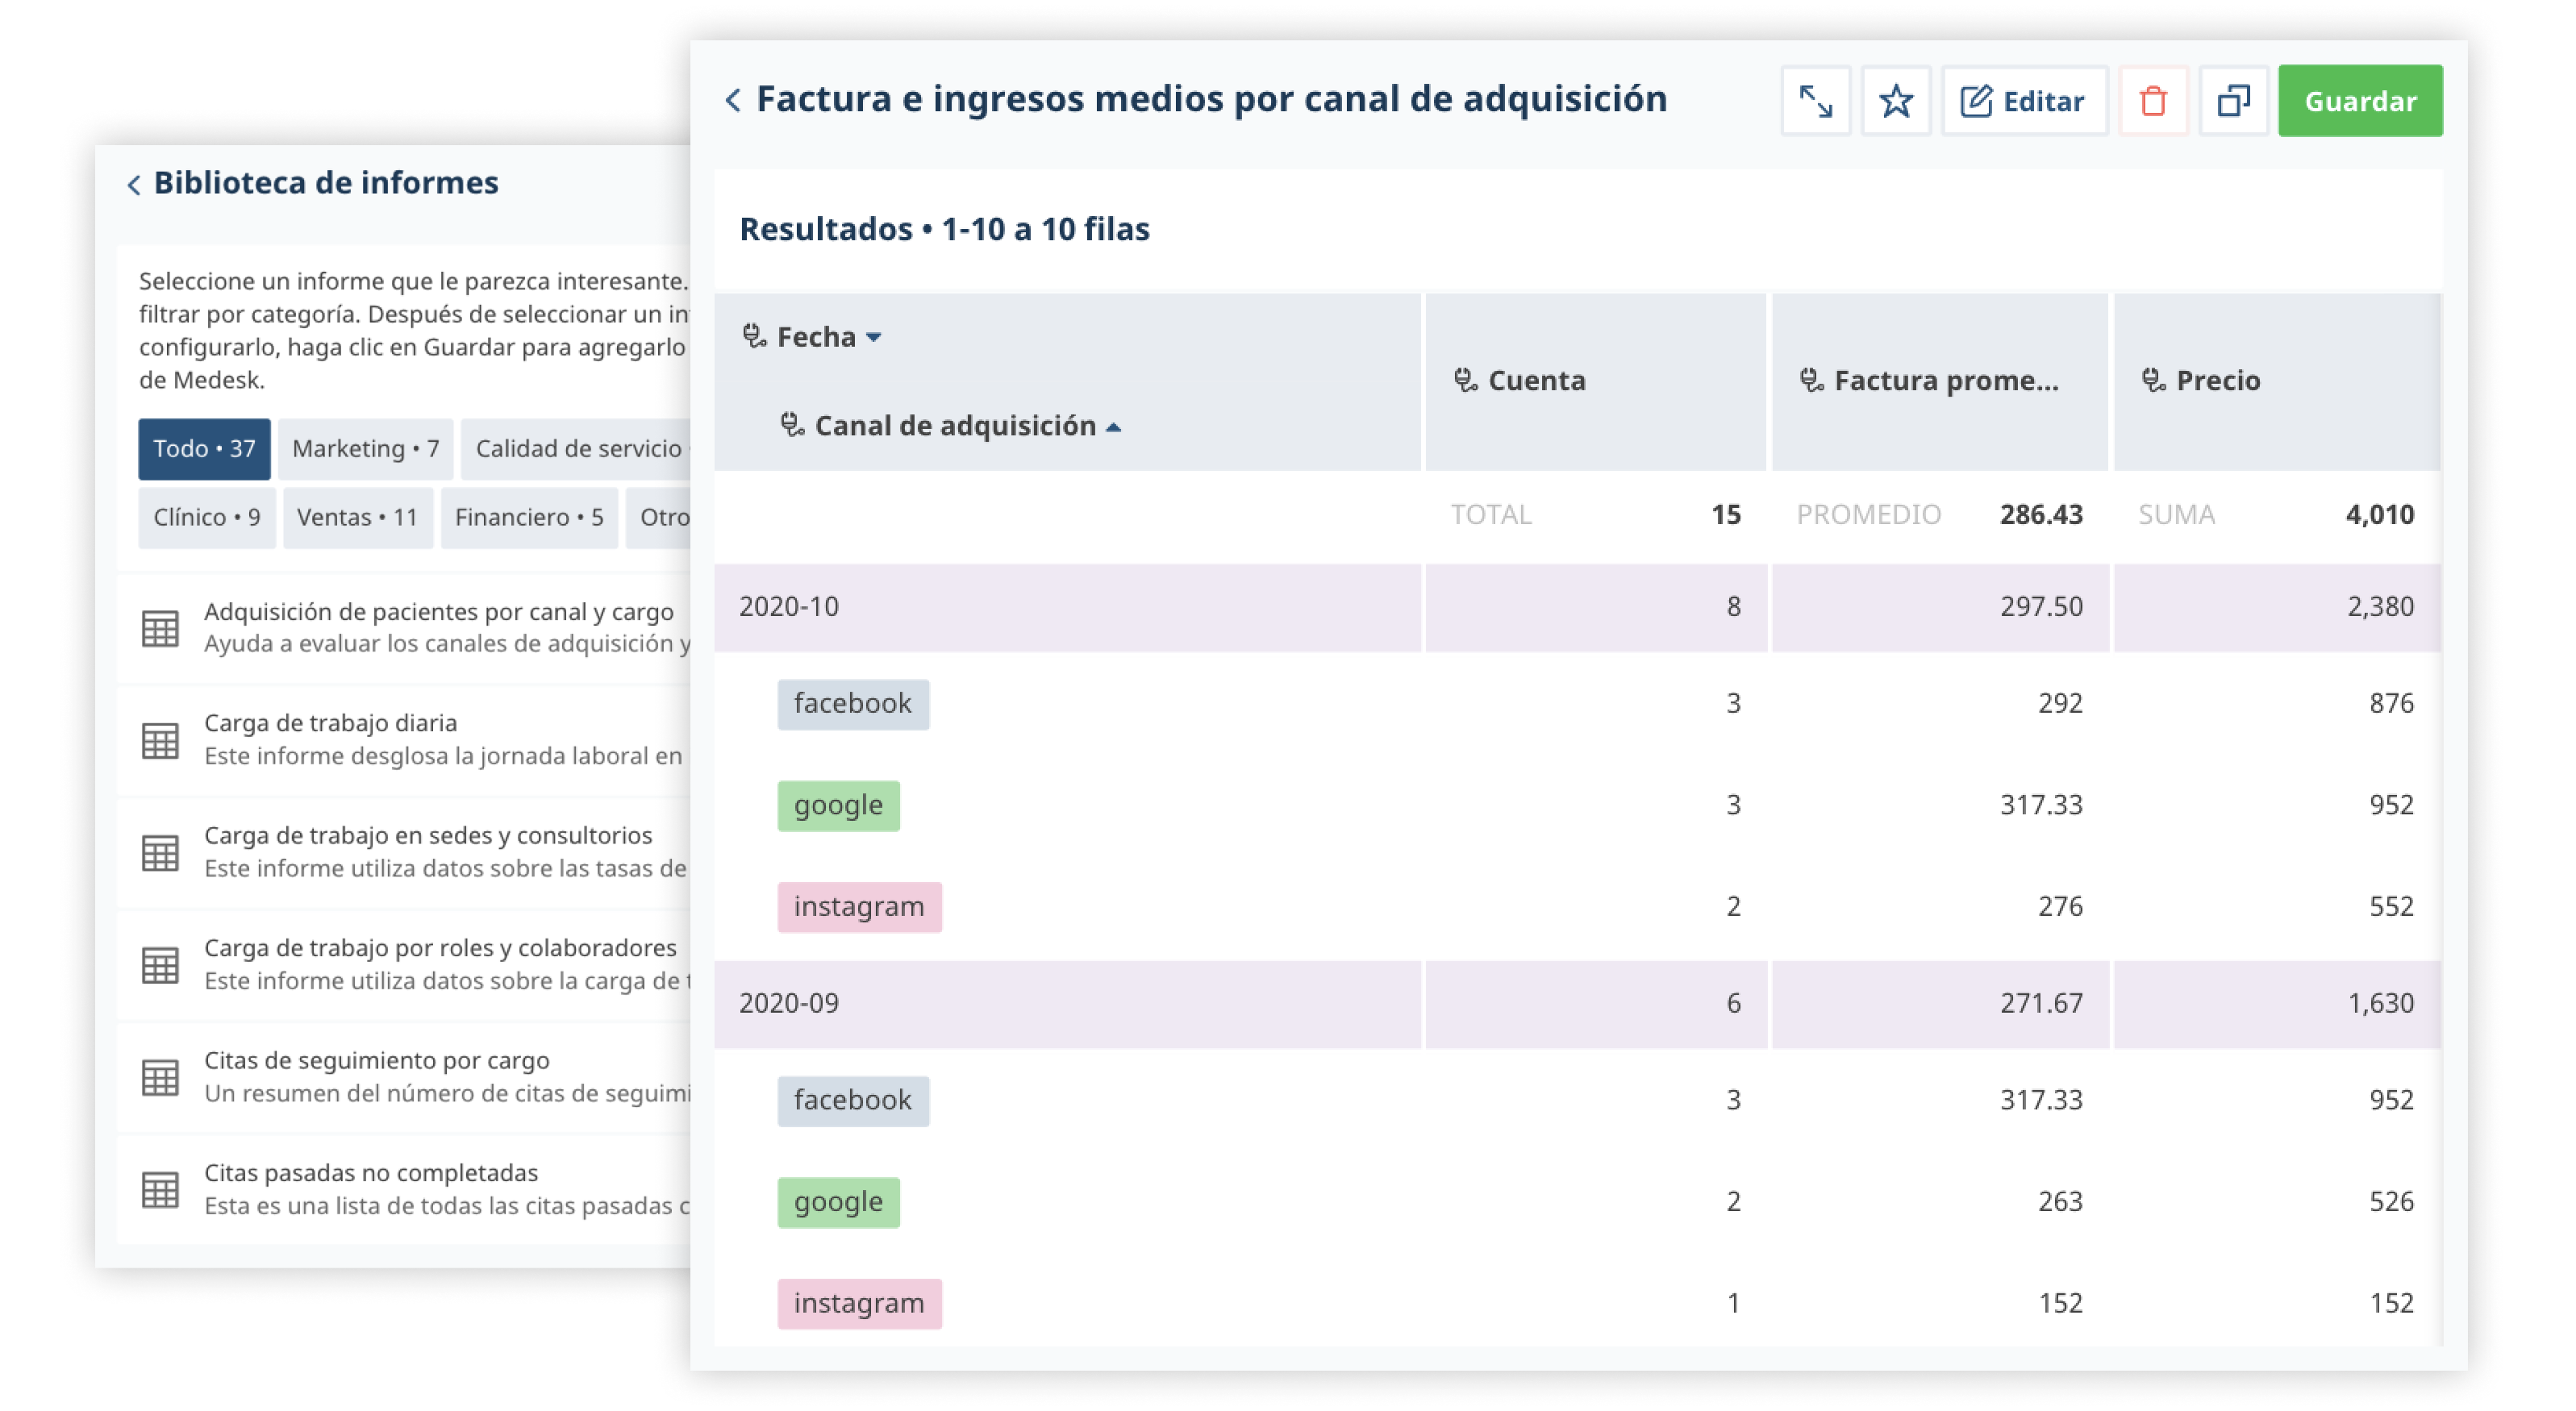Open Citas de seguimiento por cargo report
This screenshot has height=1411, width=2576.
click(376, 1061)
